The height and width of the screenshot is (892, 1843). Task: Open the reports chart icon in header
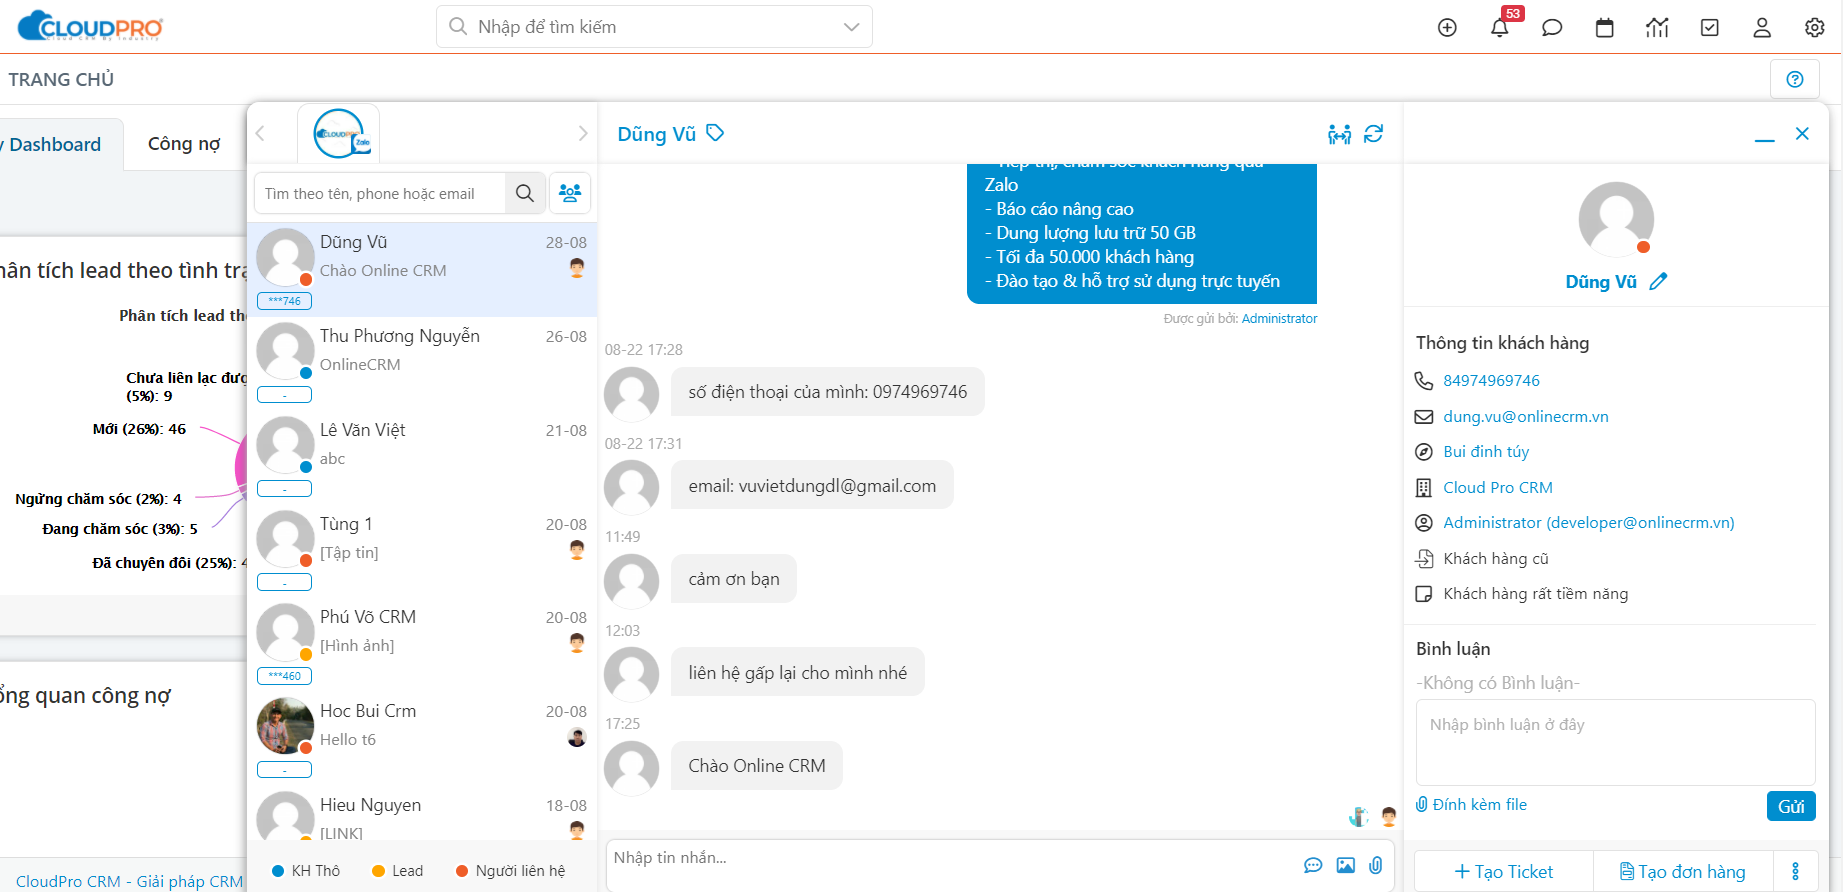click(x=1657, y=27)
